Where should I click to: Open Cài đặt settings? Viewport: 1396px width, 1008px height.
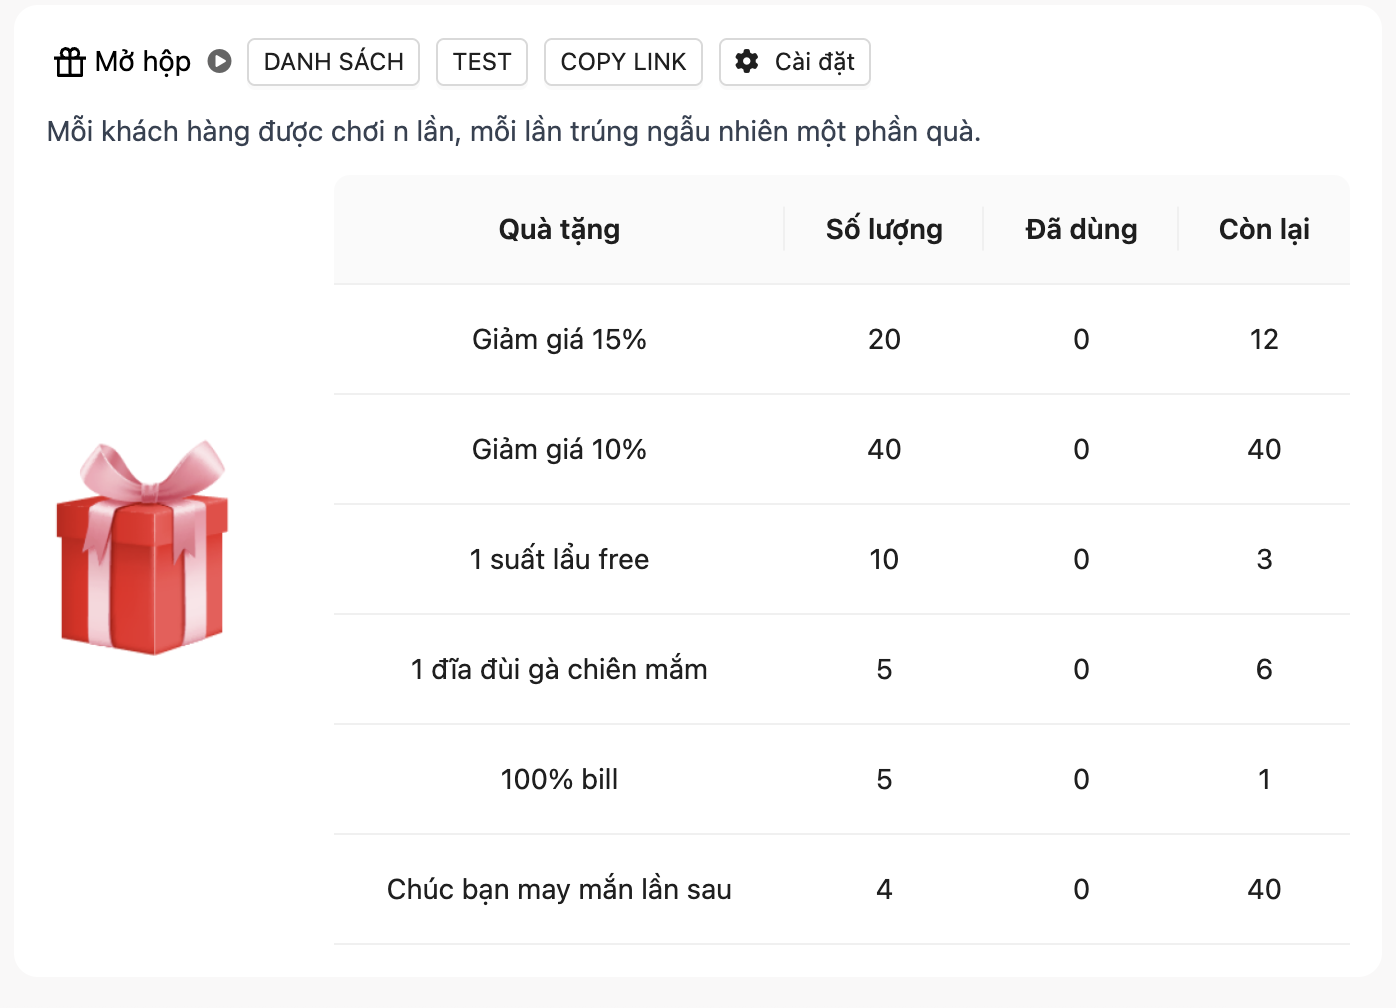point(795,62)
